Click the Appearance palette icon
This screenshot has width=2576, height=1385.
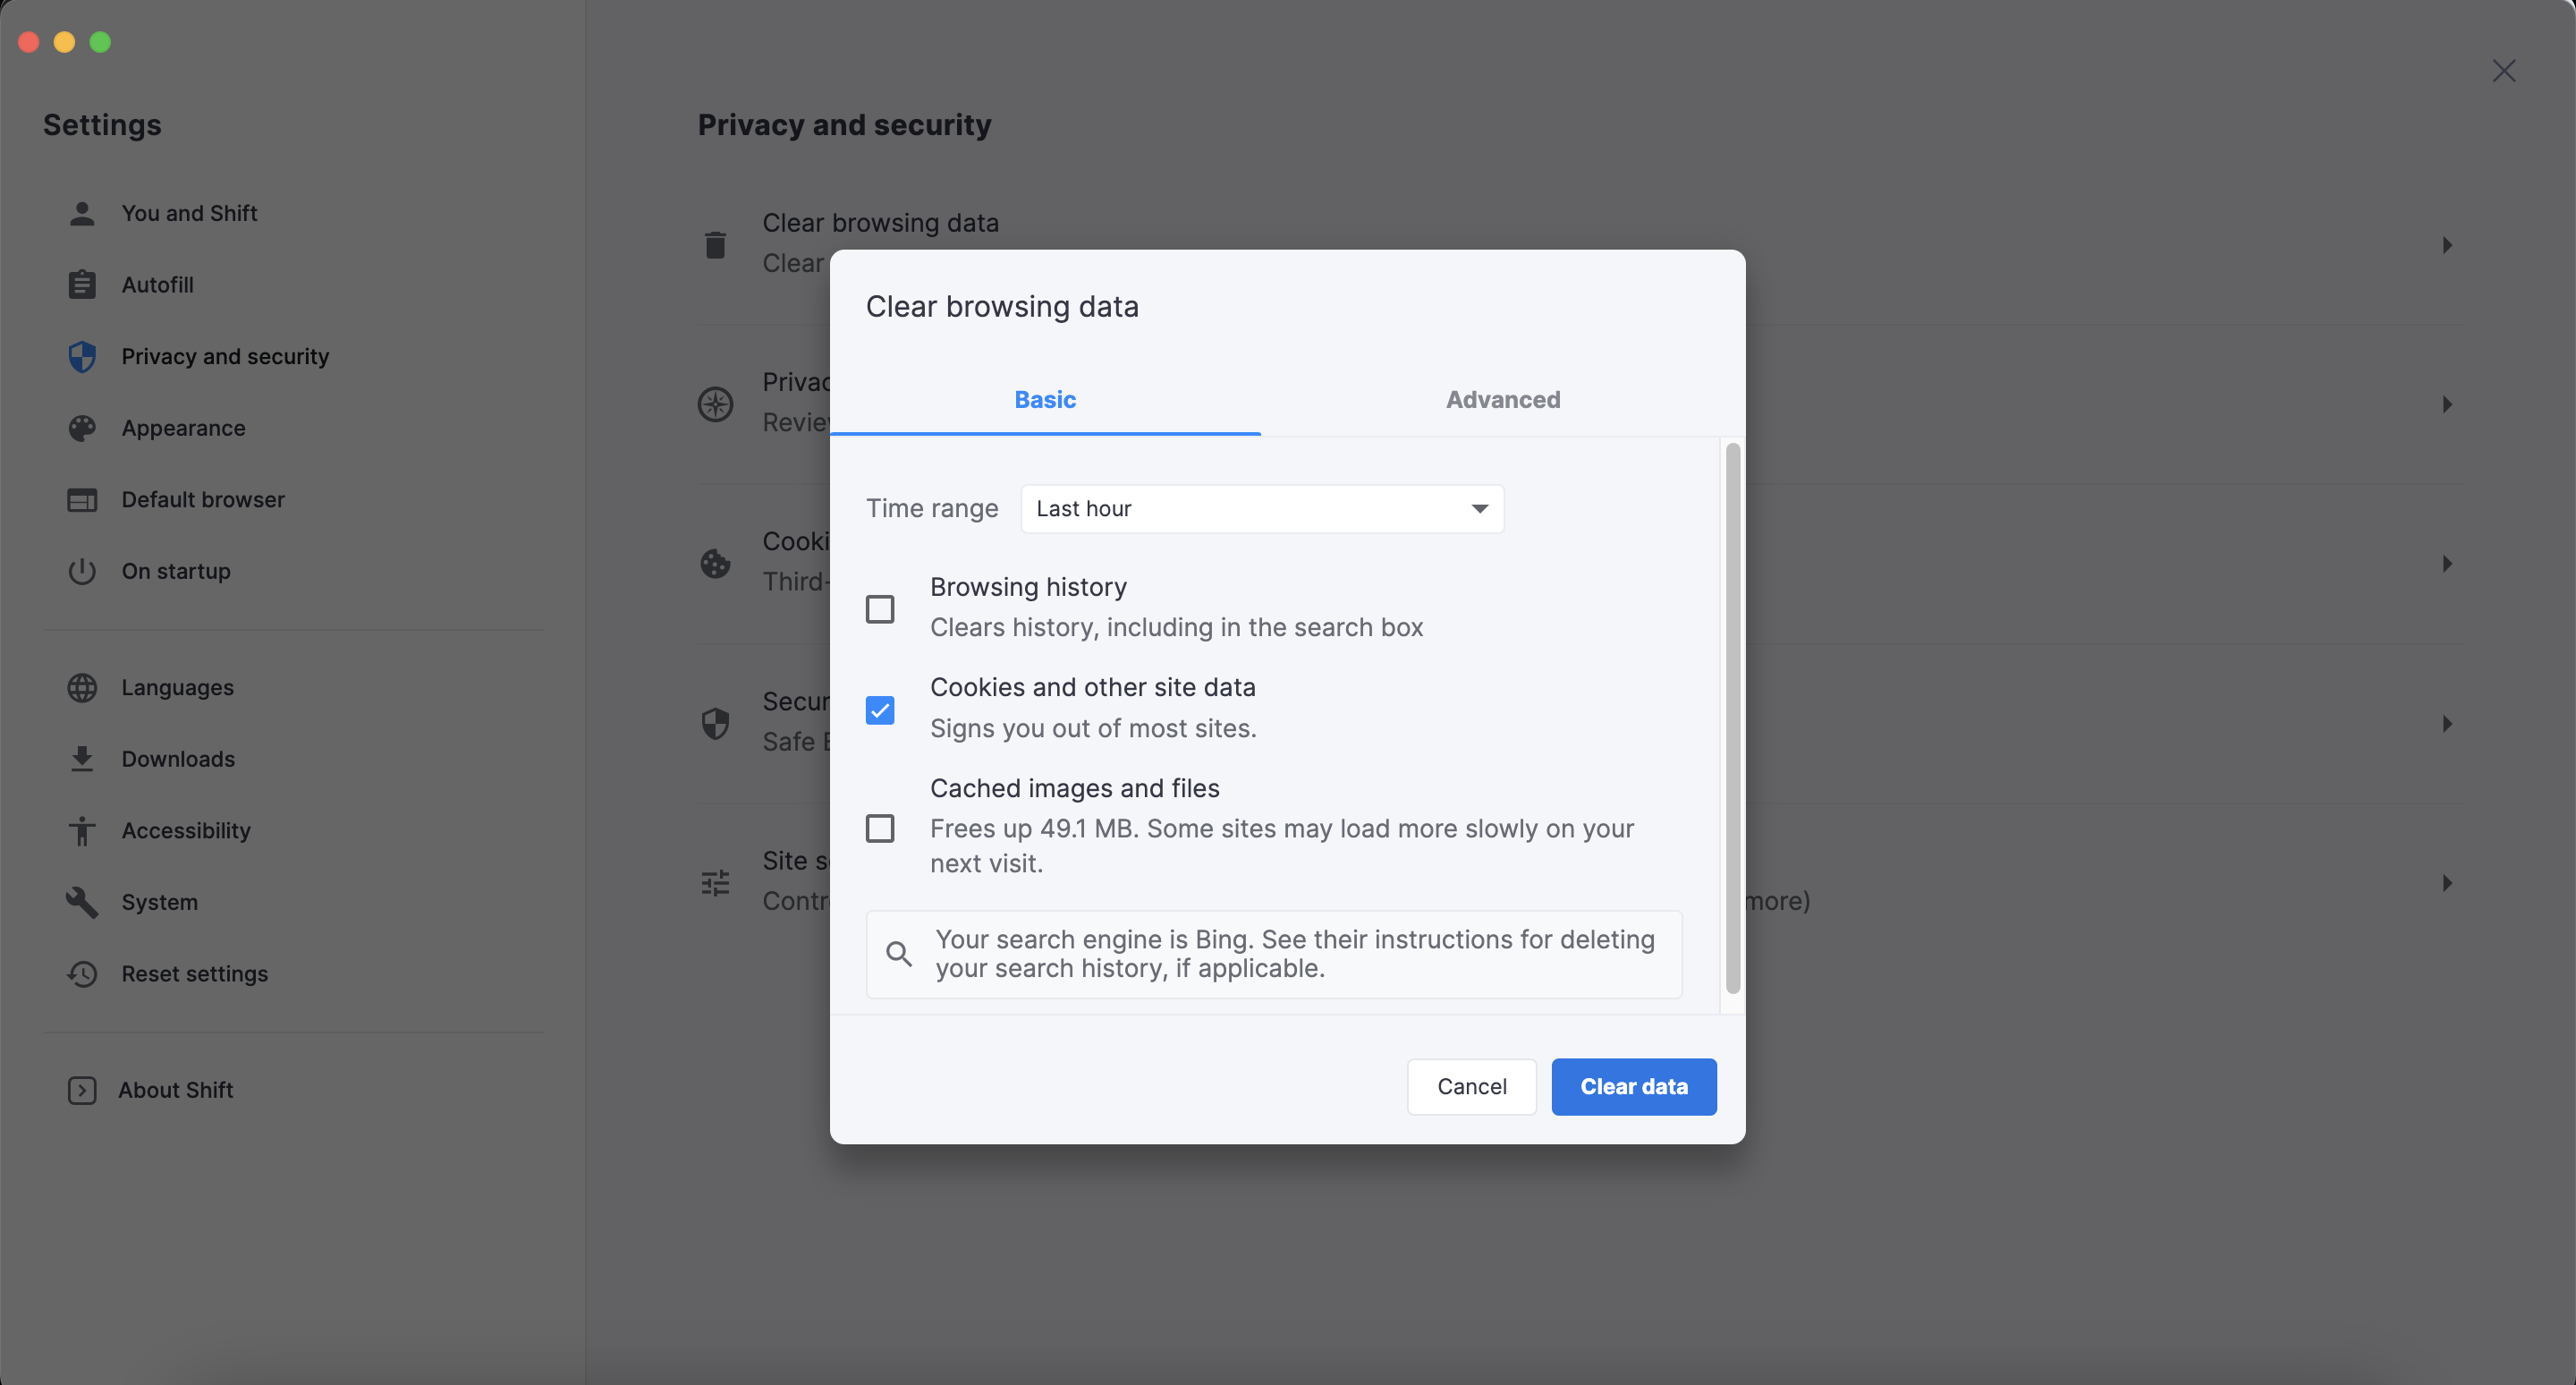pyautogui.click(x=82, y=428)
